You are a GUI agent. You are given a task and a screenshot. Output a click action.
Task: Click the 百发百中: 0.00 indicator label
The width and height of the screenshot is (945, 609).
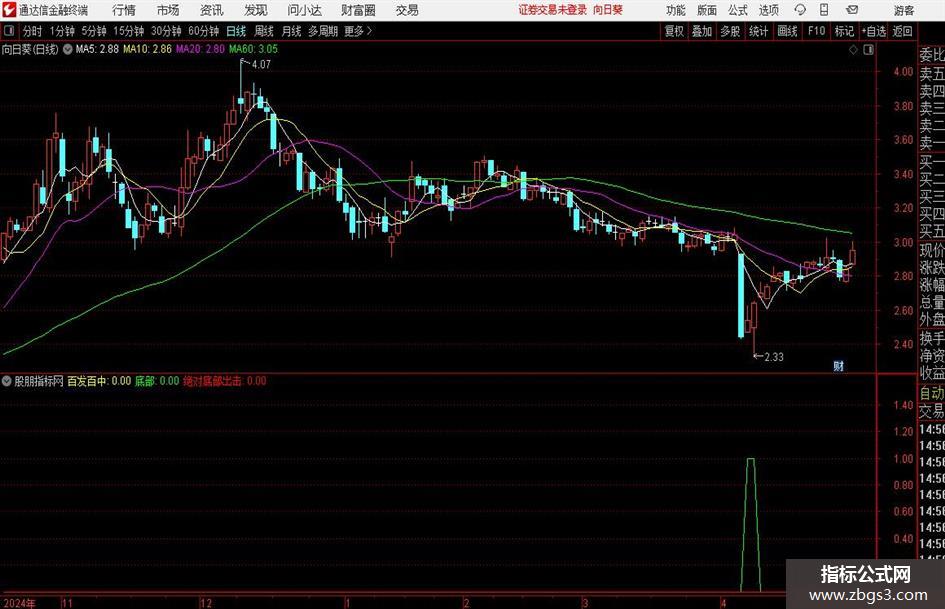[99, 381]
